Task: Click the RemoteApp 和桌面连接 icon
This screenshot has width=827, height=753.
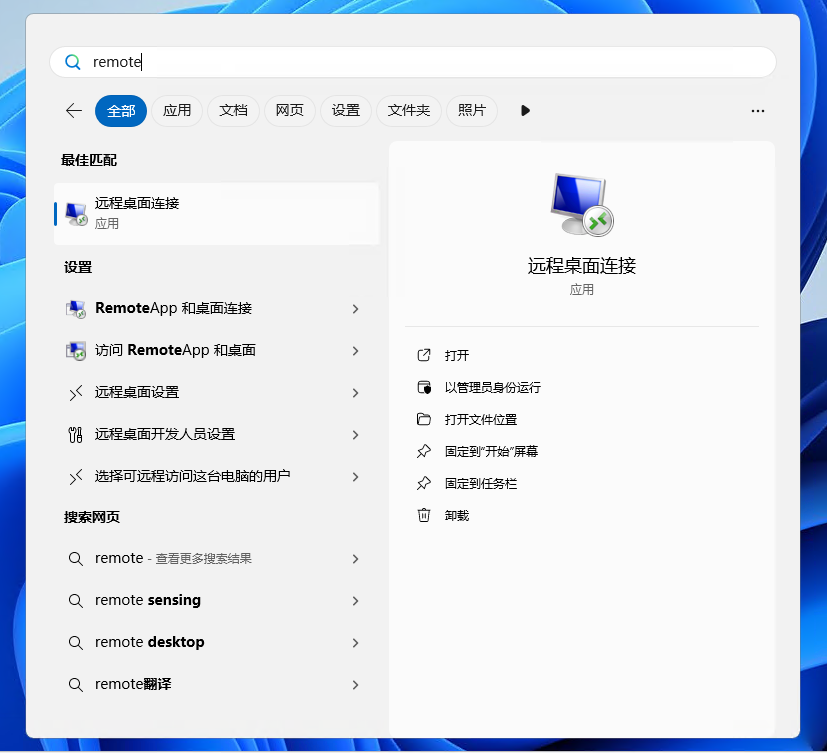Action: (76, 309)
